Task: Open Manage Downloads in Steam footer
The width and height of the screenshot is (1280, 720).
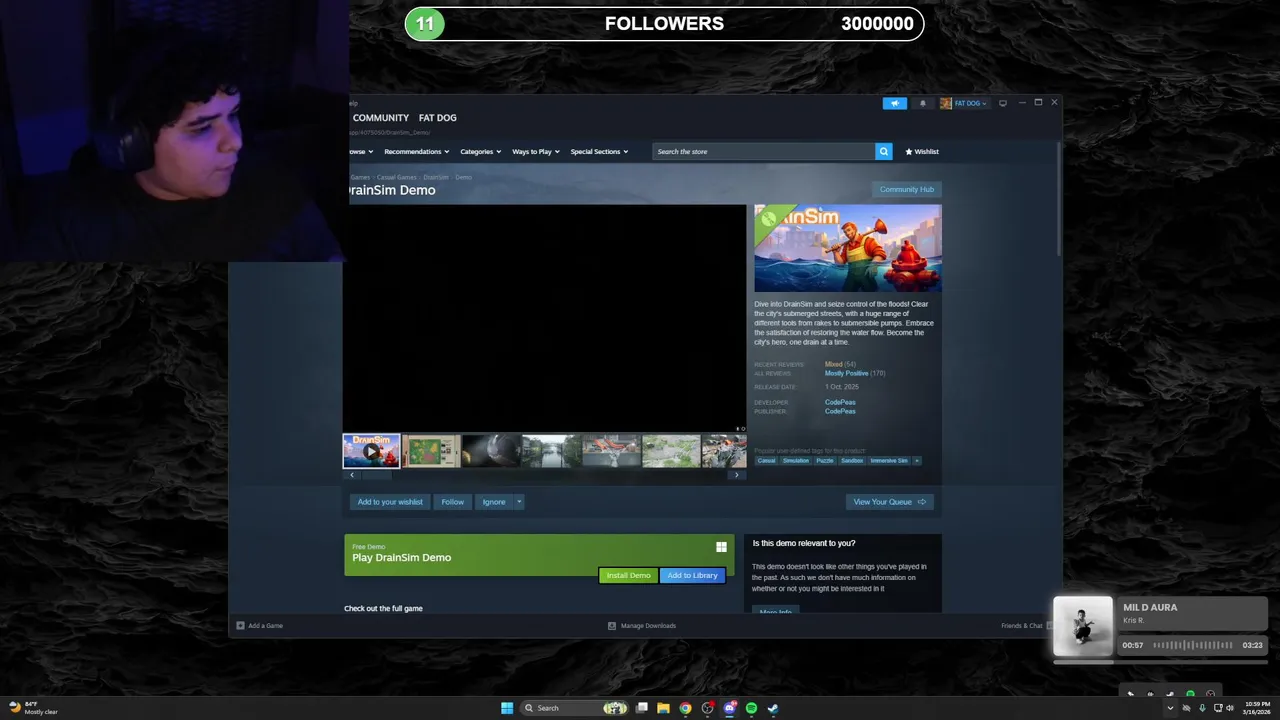Action: click(x=642, y=626)
